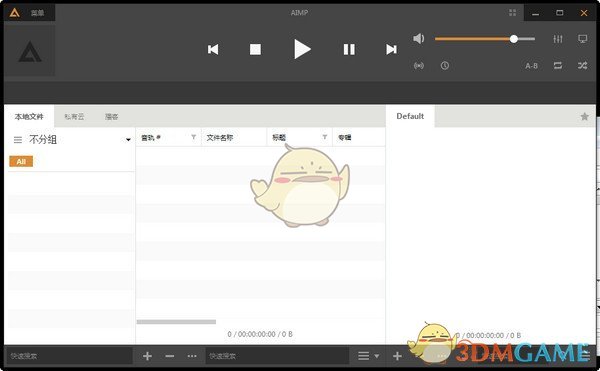Select the orange All filter button

click(21, 161)
